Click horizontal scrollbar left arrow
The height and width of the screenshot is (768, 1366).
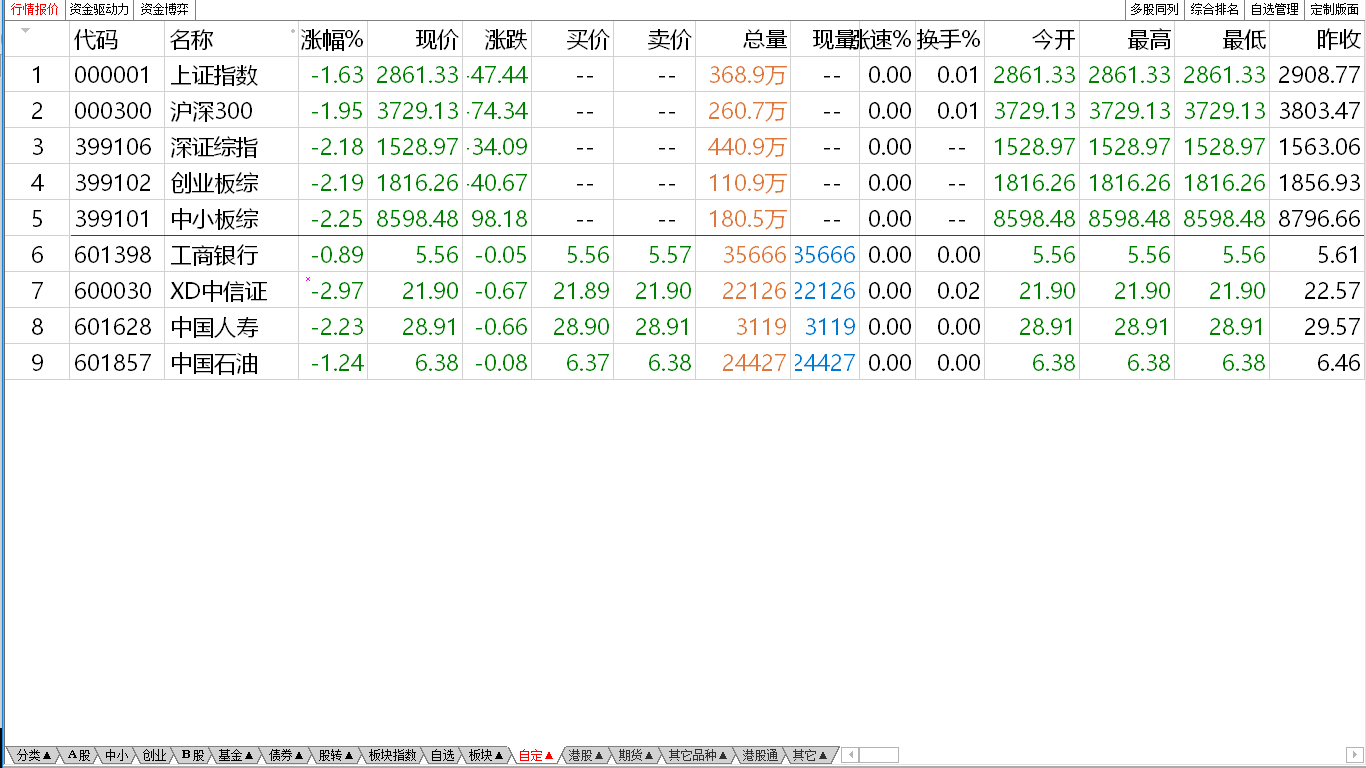tap(849, 755)
